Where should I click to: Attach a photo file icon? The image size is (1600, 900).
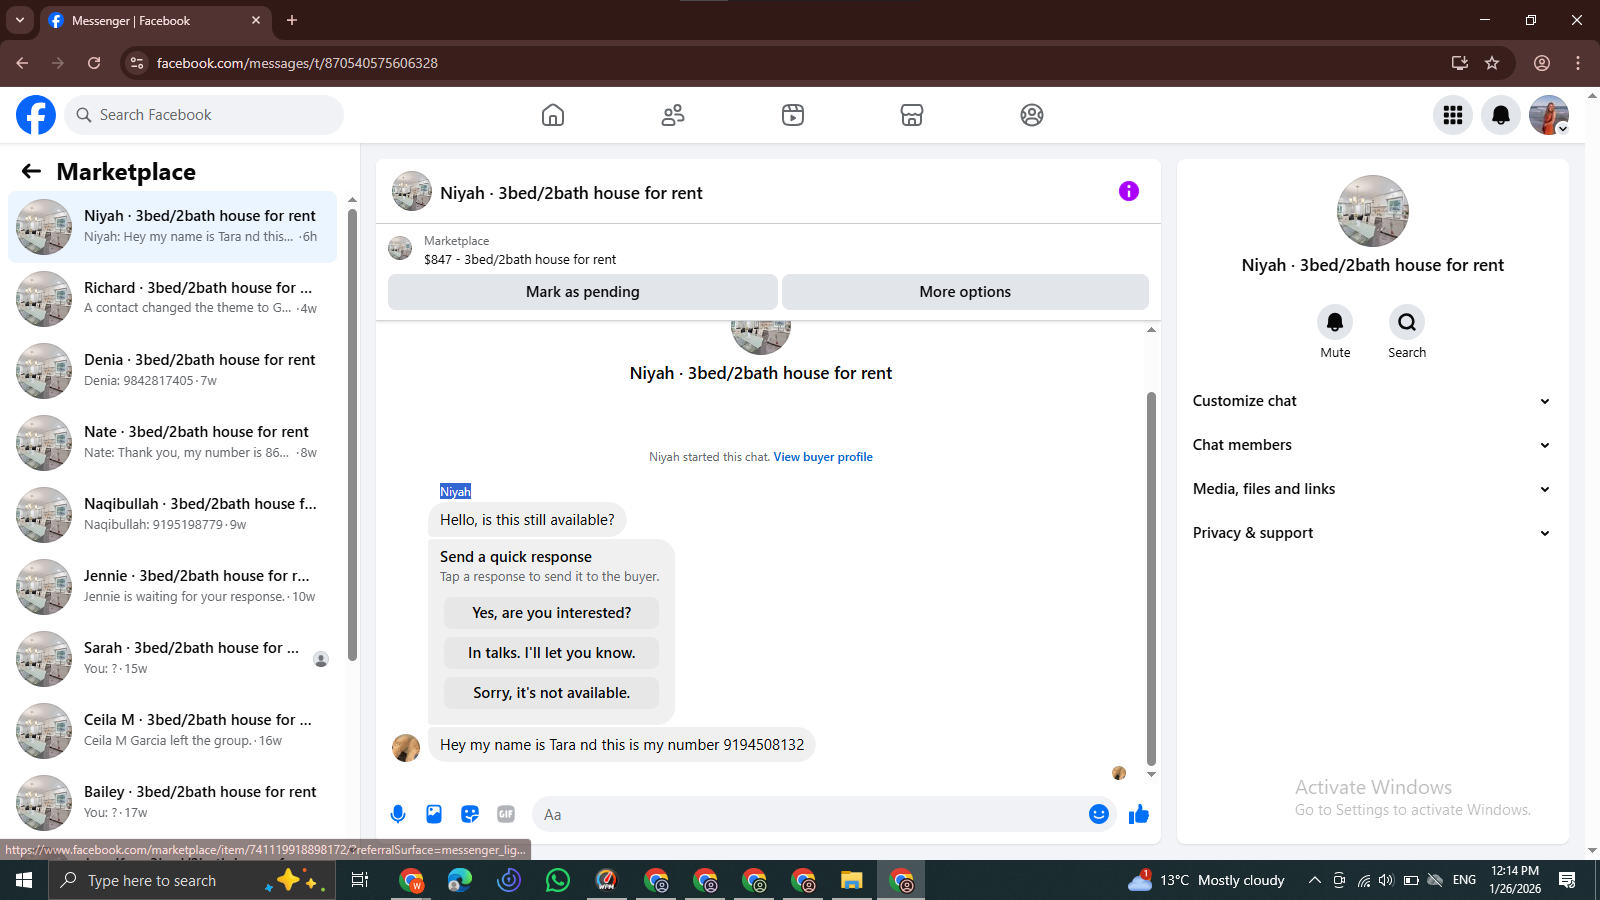[434, 814]
